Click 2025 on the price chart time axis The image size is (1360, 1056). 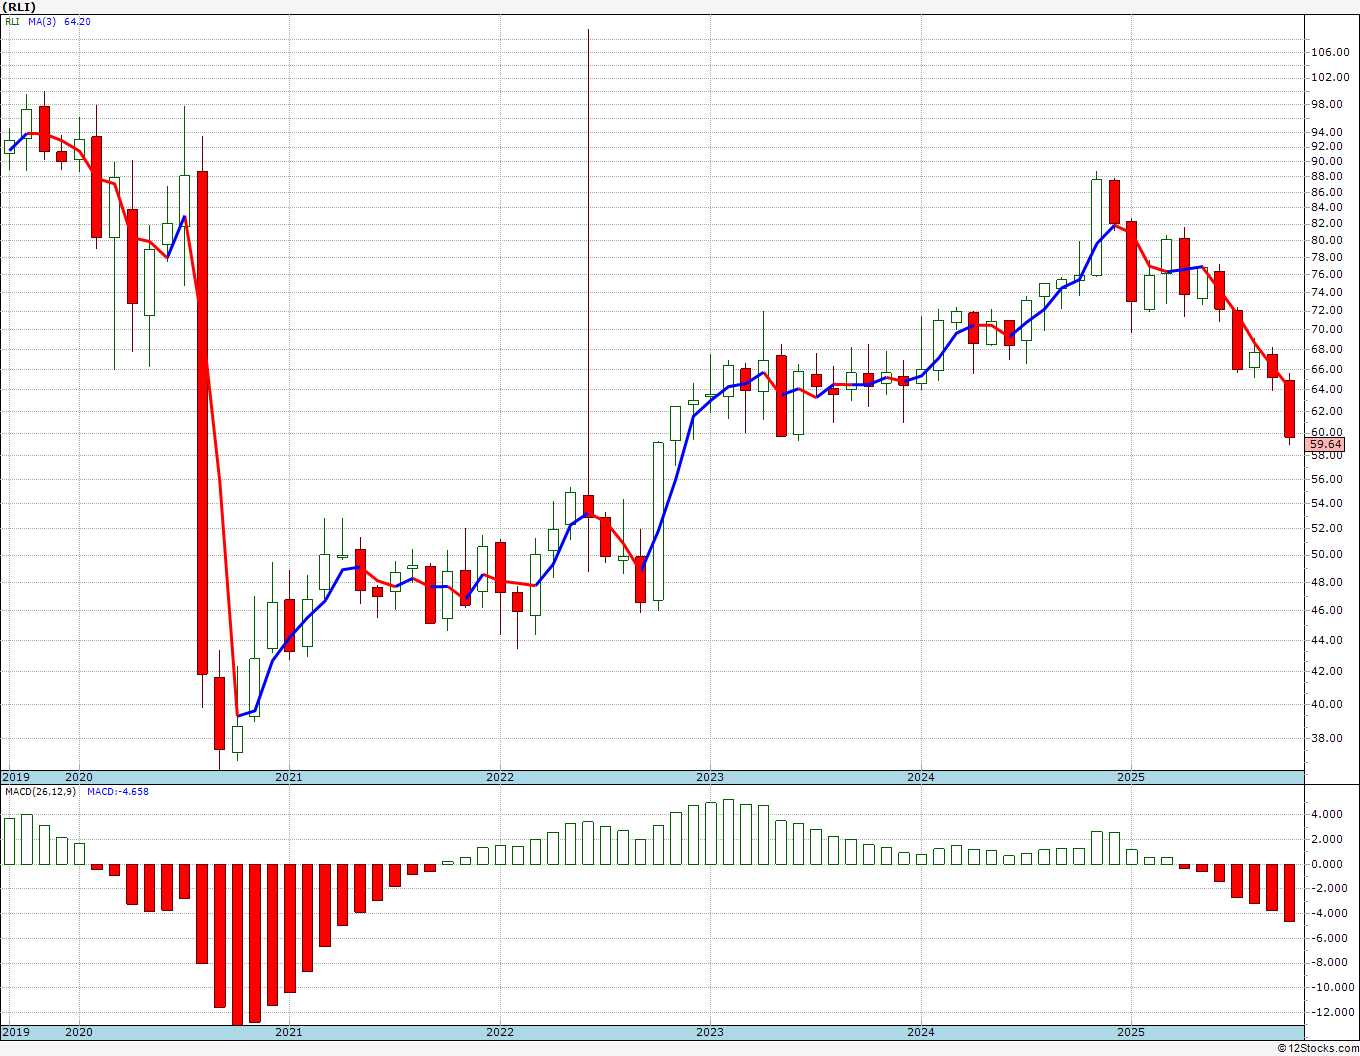point(1131,777)
